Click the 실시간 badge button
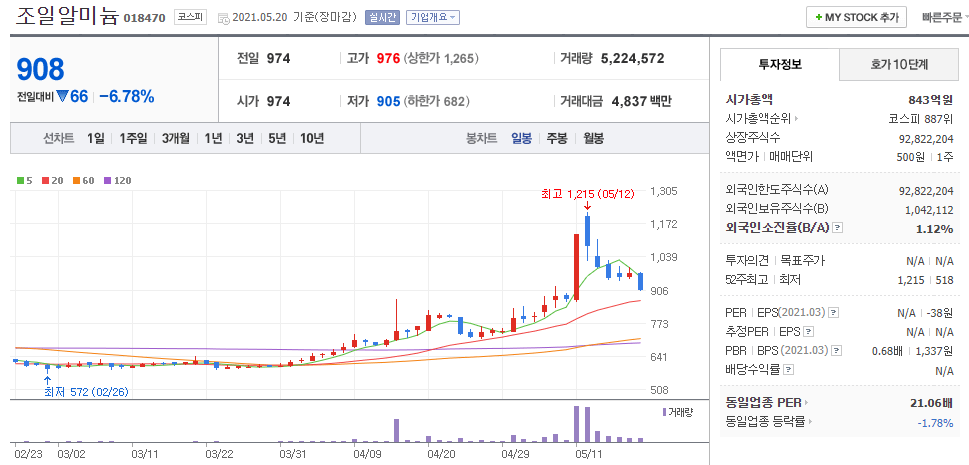This screenshot has width=969, height=465. point(383,17)
